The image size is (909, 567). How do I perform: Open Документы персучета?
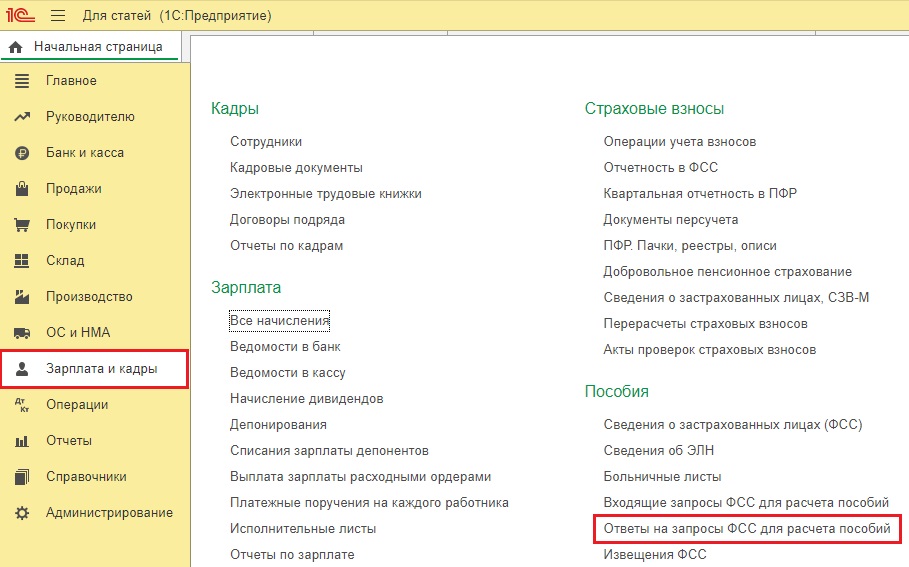coord(671,220)
